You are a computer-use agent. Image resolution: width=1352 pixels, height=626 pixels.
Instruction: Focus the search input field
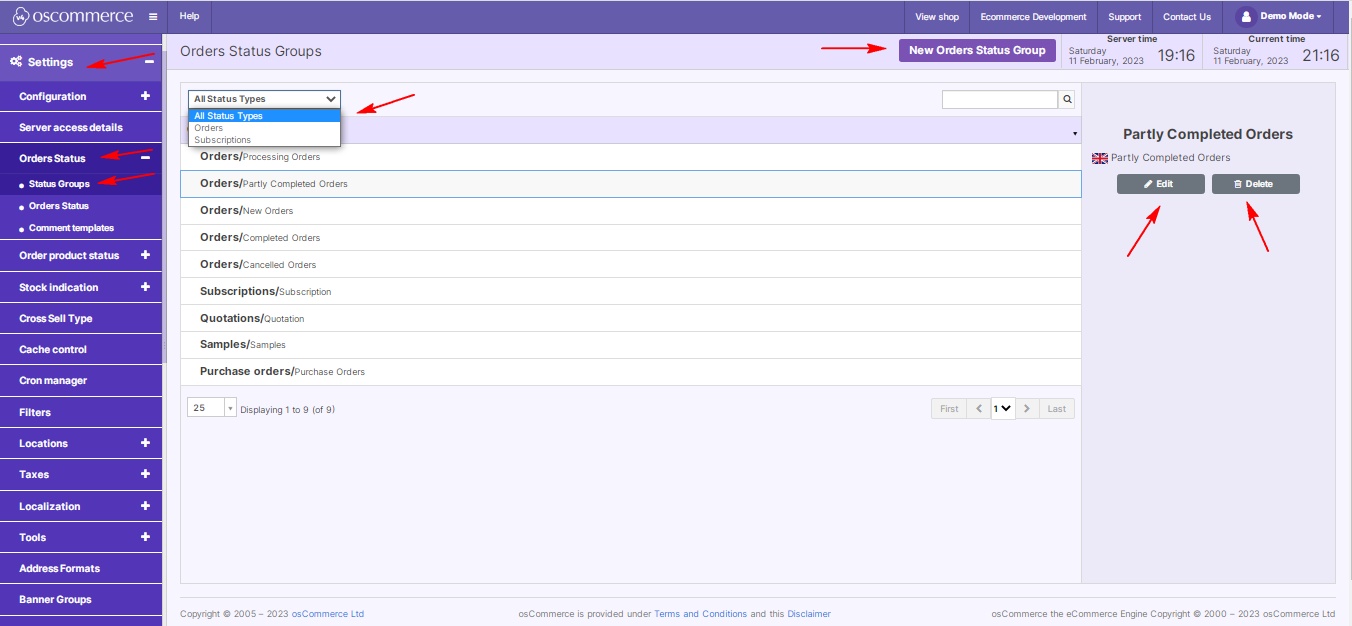coord(1000,100)
